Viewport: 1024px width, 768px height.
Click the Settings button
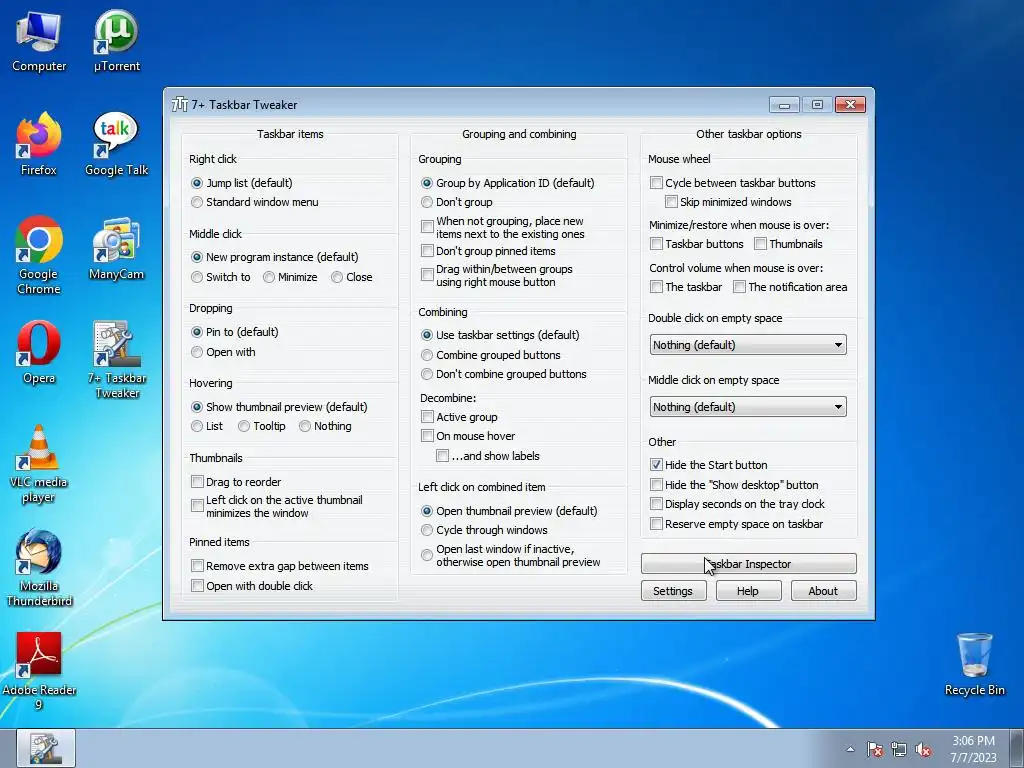coord(673,591)
